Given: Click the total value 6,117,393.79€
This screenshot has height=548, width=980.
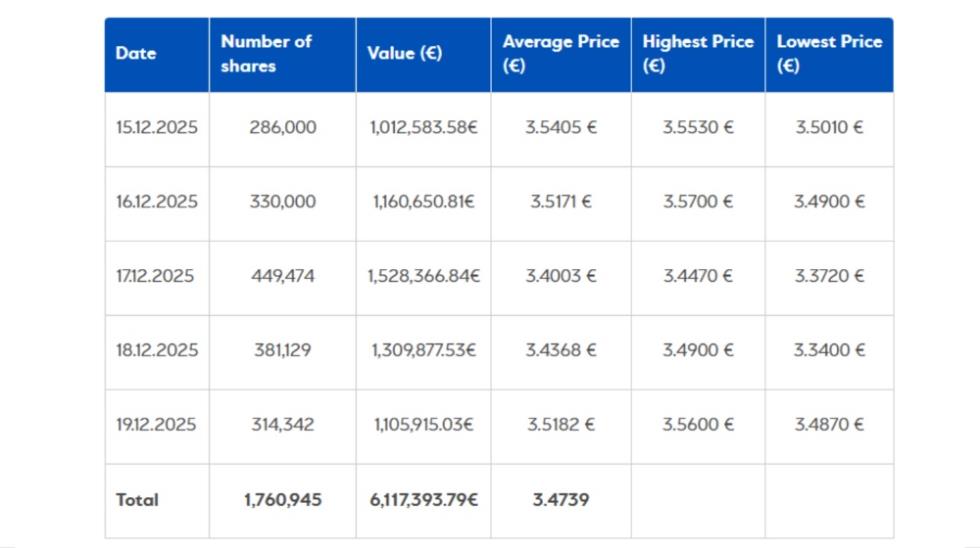Looking at the screenshot, I should 423,500.
